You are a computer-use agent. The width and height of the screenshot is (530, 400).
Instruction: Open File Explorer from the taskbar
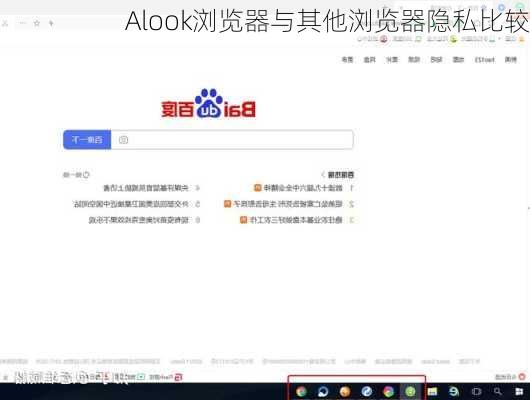[432, 392]
